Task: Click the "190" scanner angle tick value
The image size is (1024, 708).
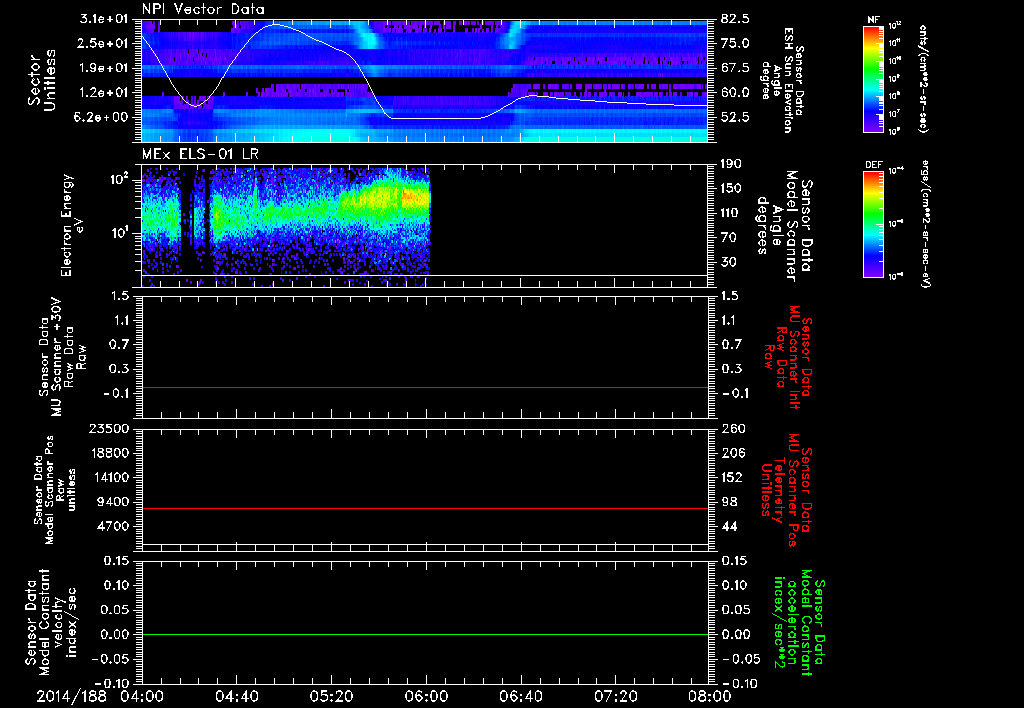Action: tap(732, 163)
